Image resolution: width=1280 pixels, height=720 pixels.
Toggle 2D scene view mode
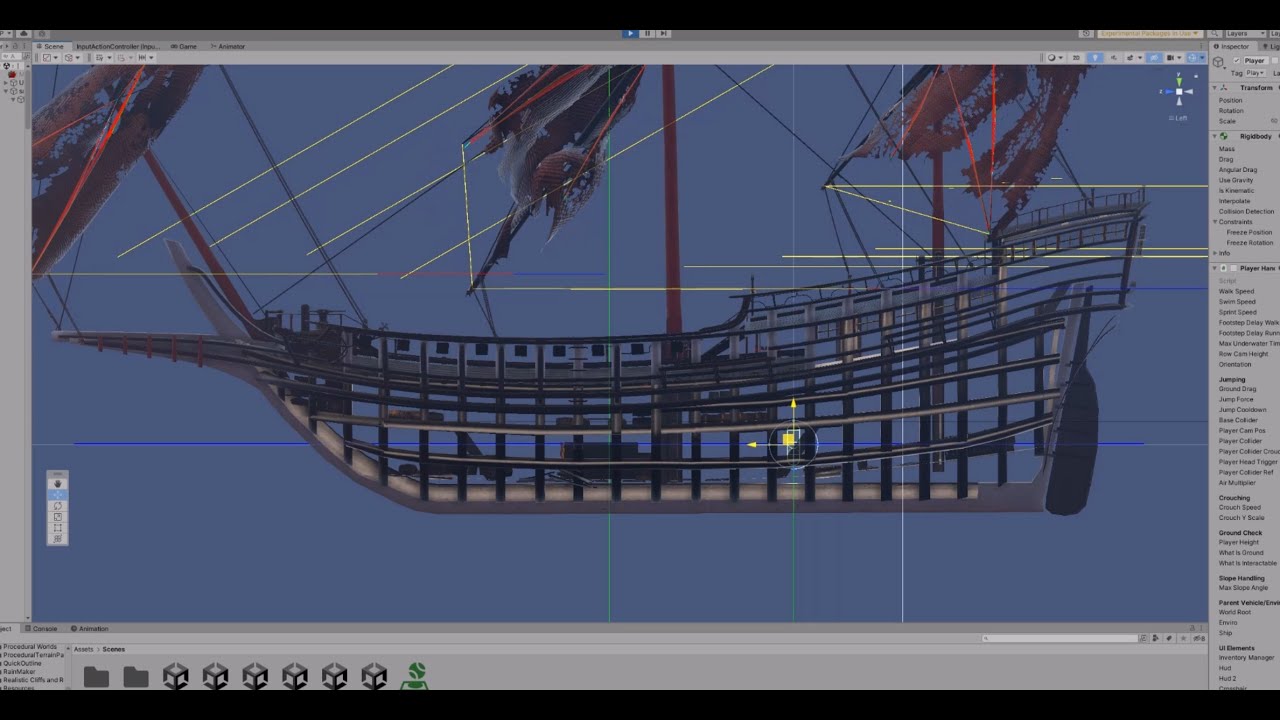[x=1076, y=58]
